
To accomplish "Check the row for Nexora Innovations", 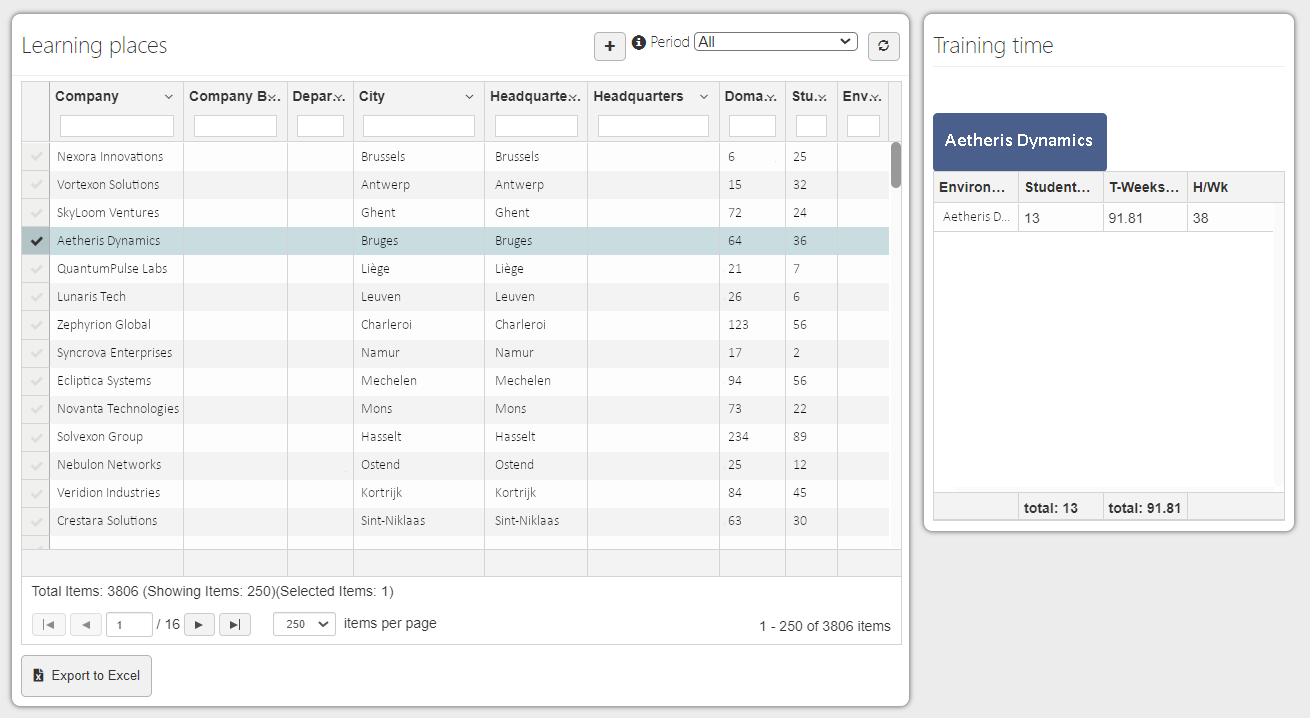I will [x=35, y=156].
